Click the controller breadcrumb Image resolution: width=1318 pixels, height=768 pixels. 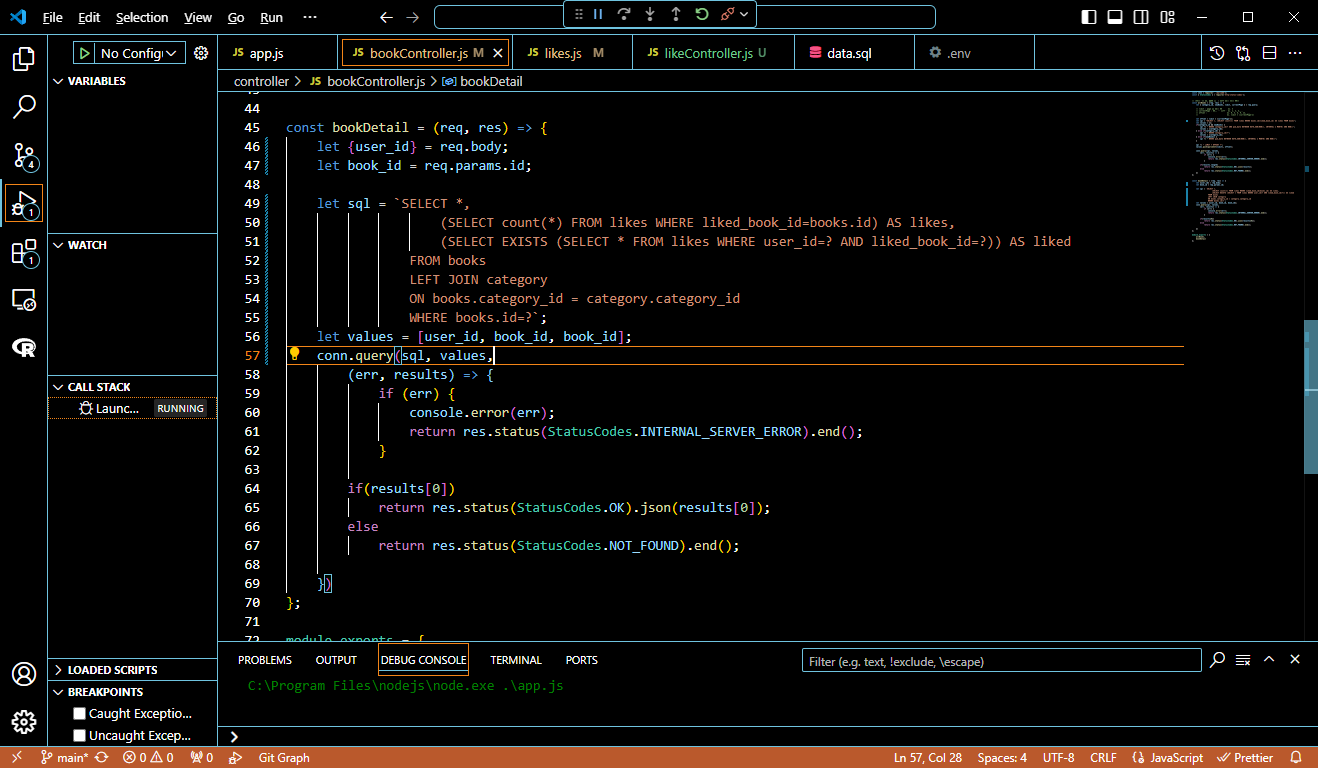[261, 81]
